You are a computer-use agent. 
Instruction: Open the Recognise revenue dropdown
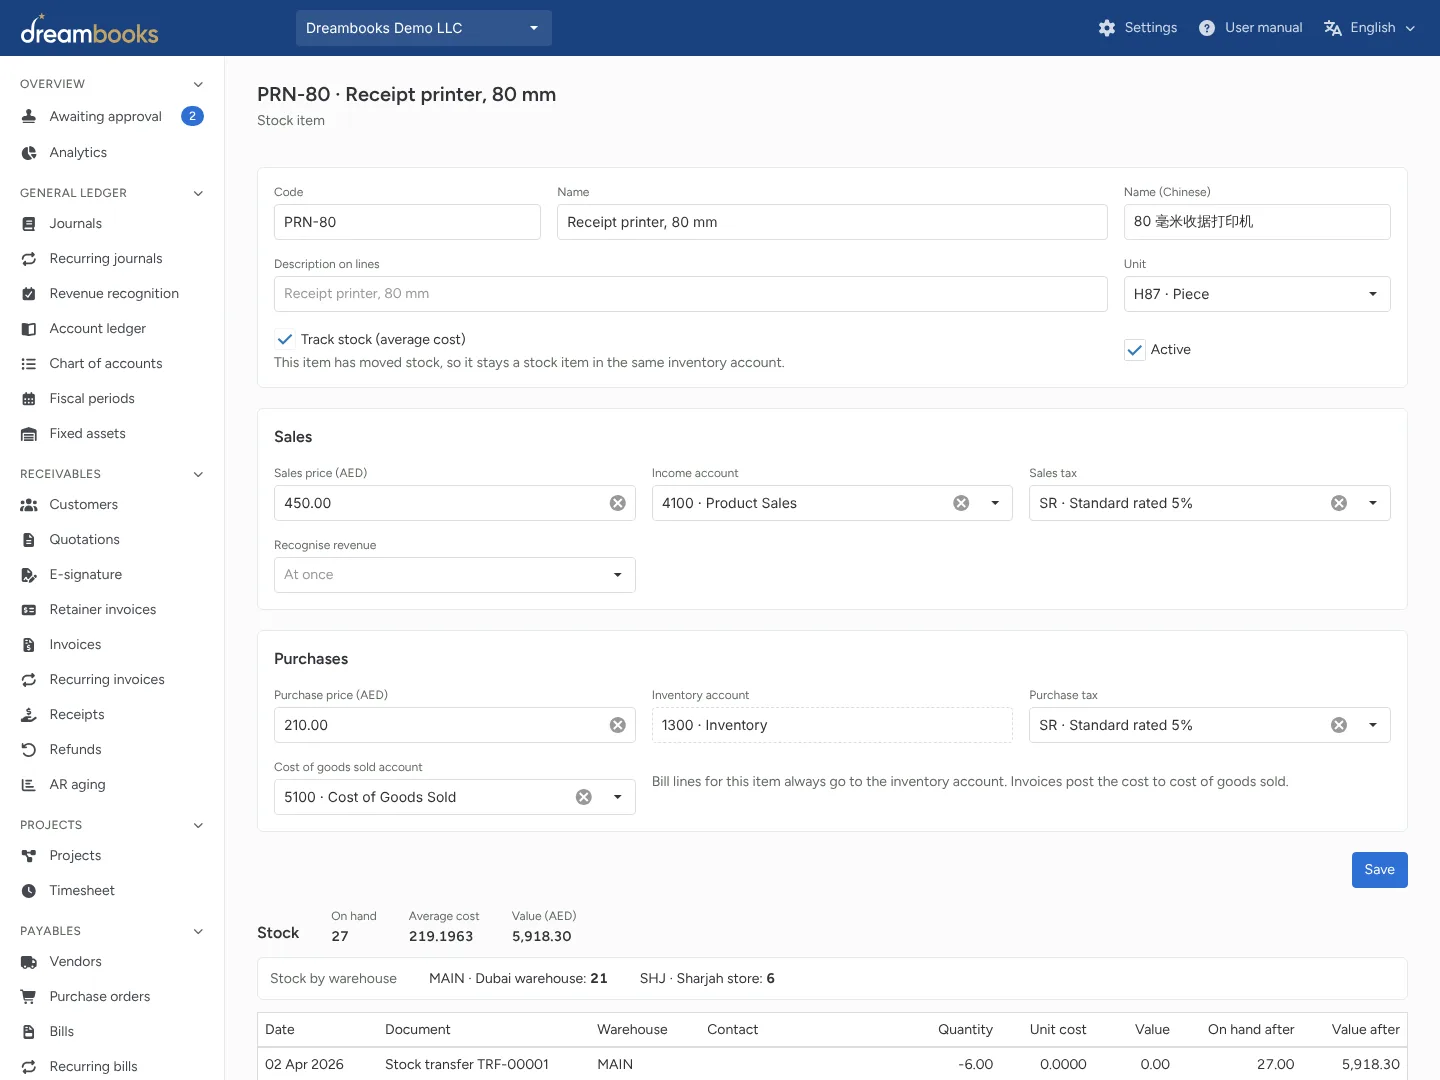455,575
